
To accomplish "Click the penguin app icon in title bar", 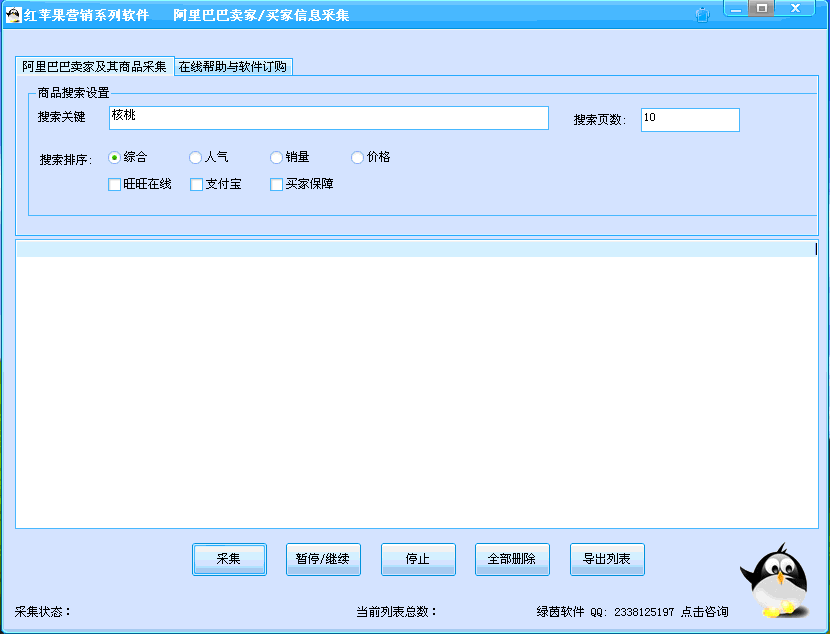I will (13, 15).
